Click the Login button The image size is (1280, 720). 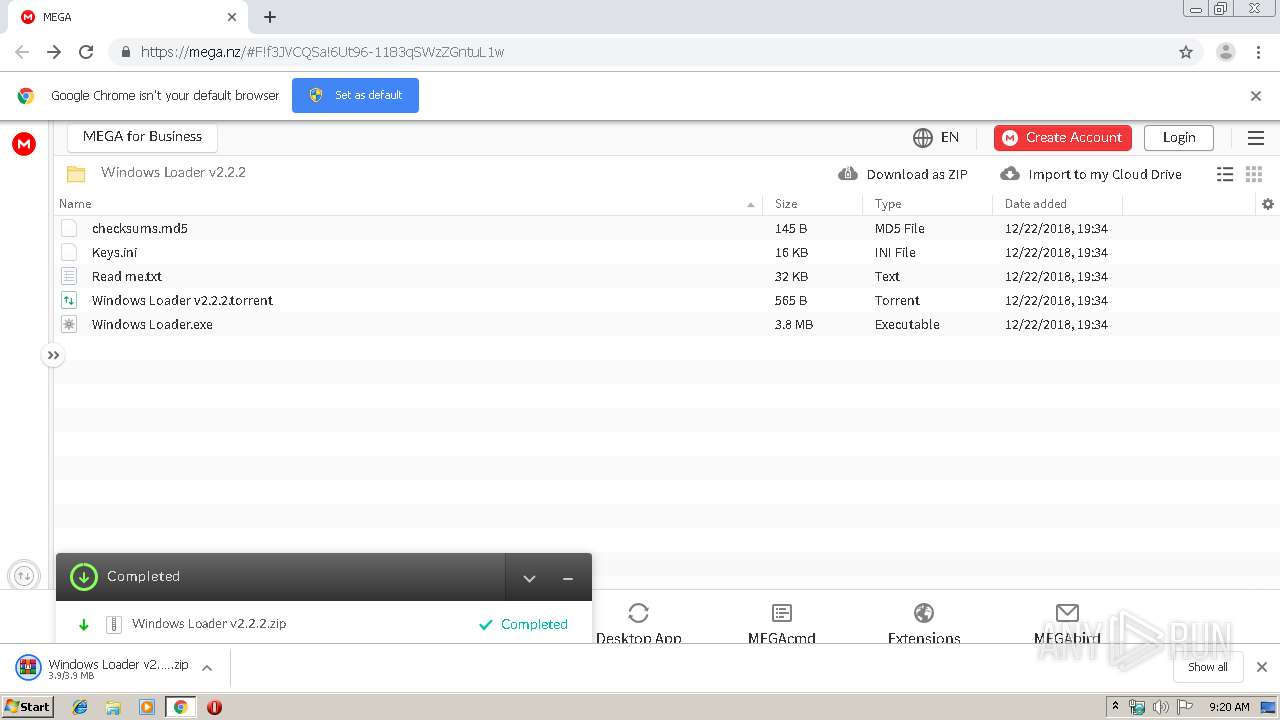1179,137
